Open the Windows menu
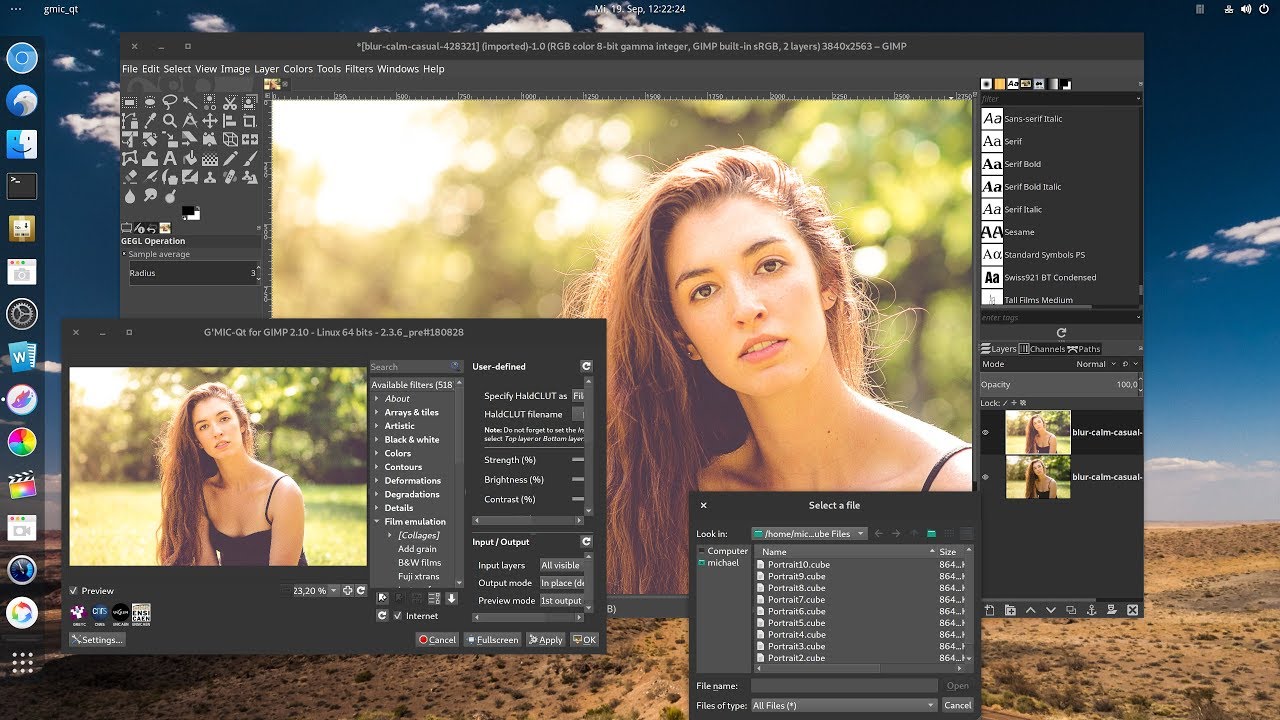This screenshot has width=1280, height=720. (x=398, y=69)
